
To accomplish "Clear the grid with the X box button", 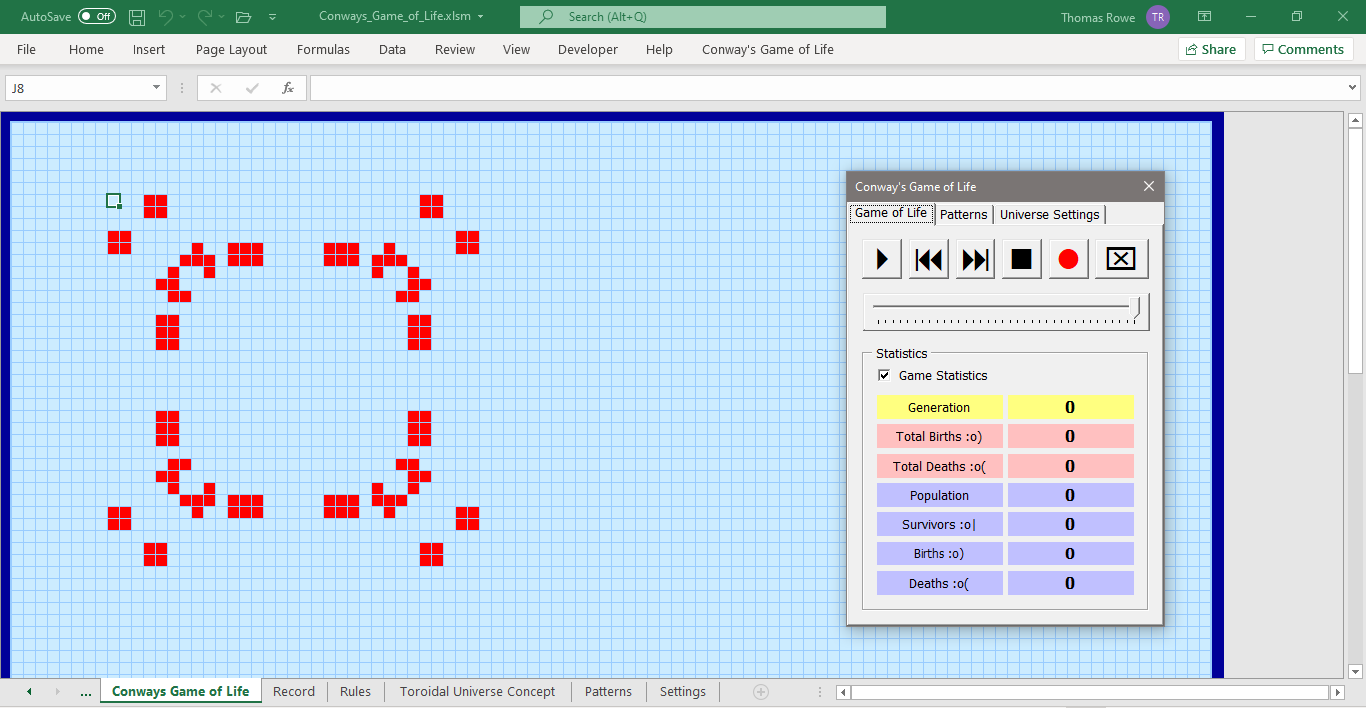I will pos(1121,259).
